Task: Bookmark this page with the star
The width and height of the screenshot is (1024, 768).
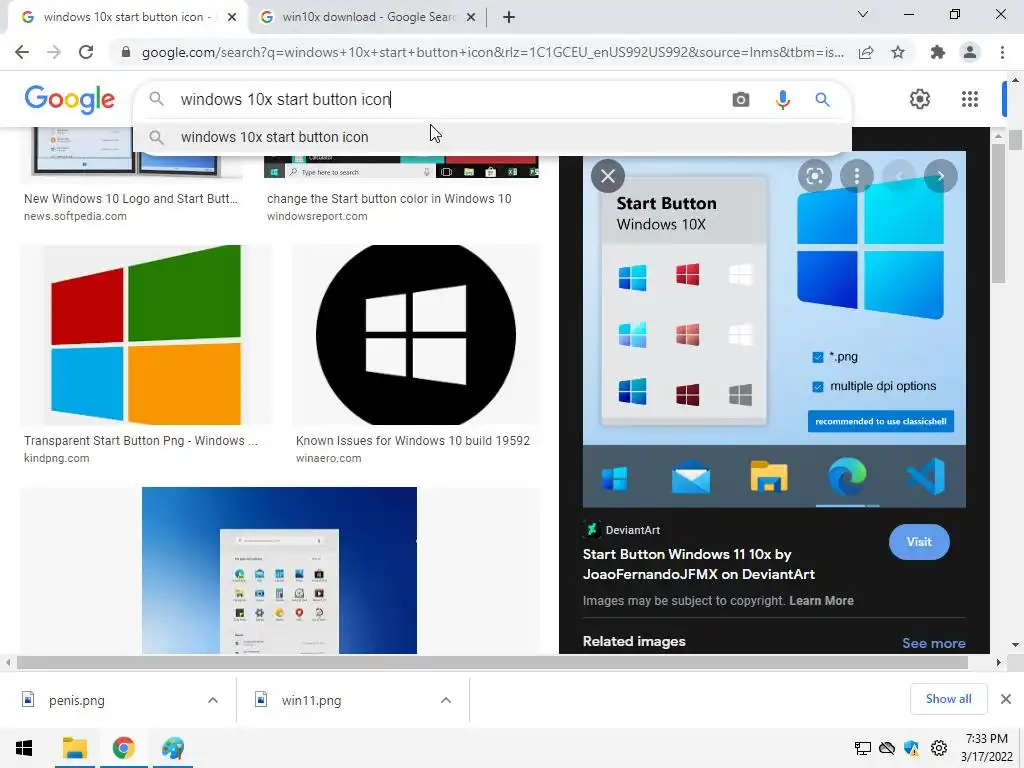Action: click(x=898, y=52)
